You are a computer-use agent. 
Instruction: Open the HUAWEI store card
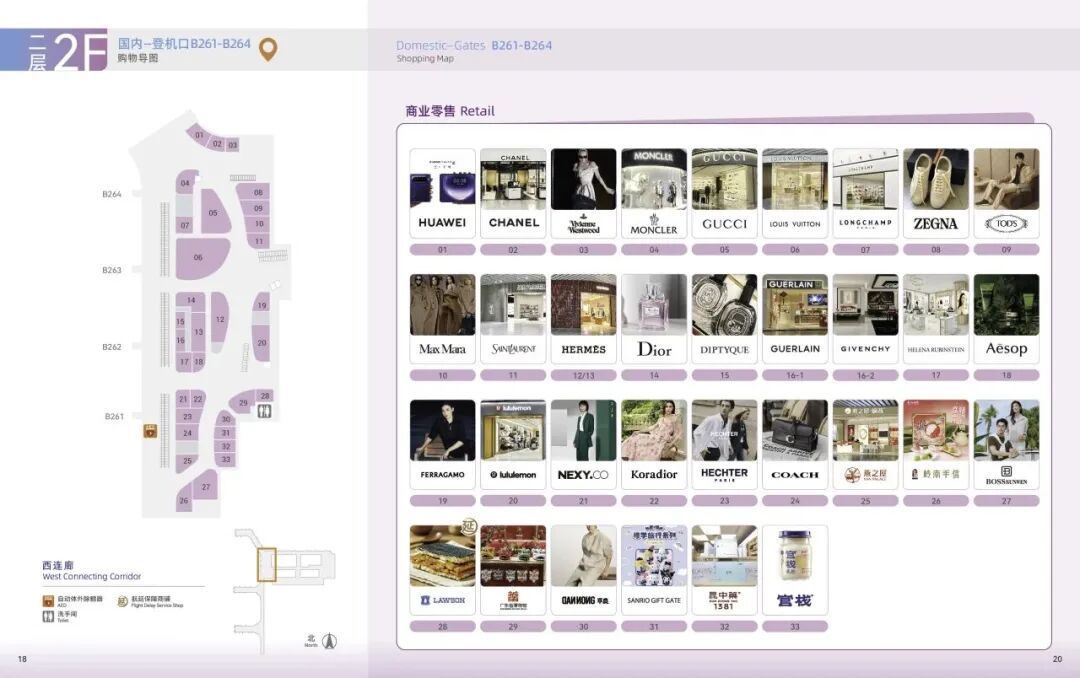tap(442, 193)
